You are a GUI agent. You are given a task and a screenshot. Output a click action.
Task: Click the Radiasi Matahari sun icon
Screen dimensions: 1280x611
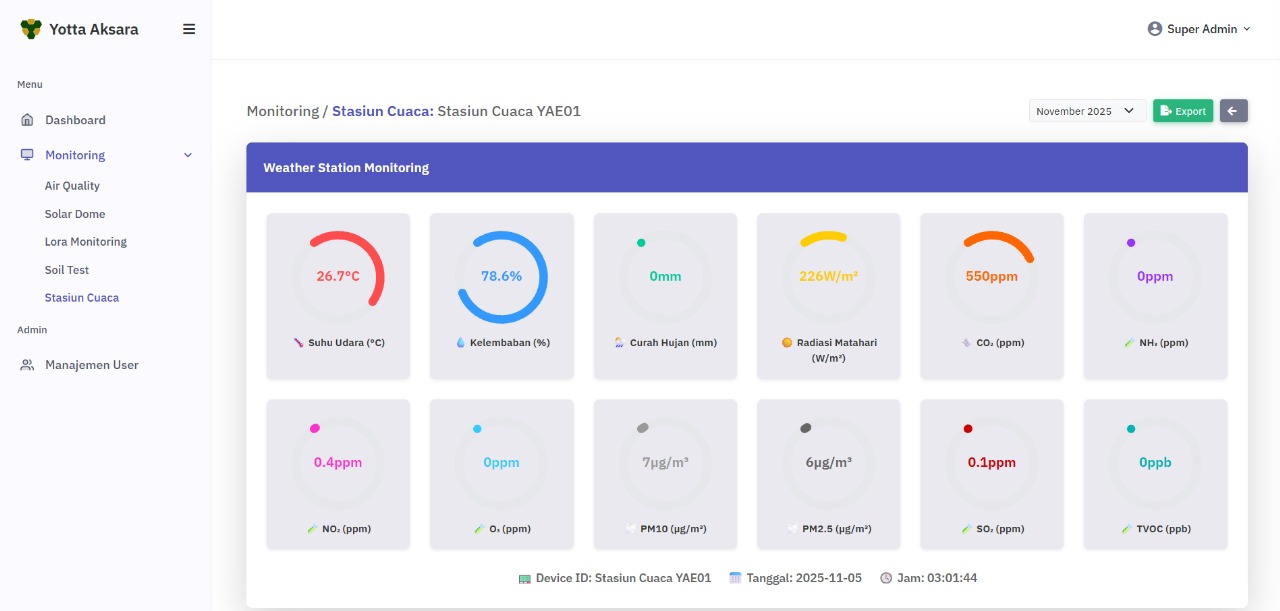(x=787, y=343)
